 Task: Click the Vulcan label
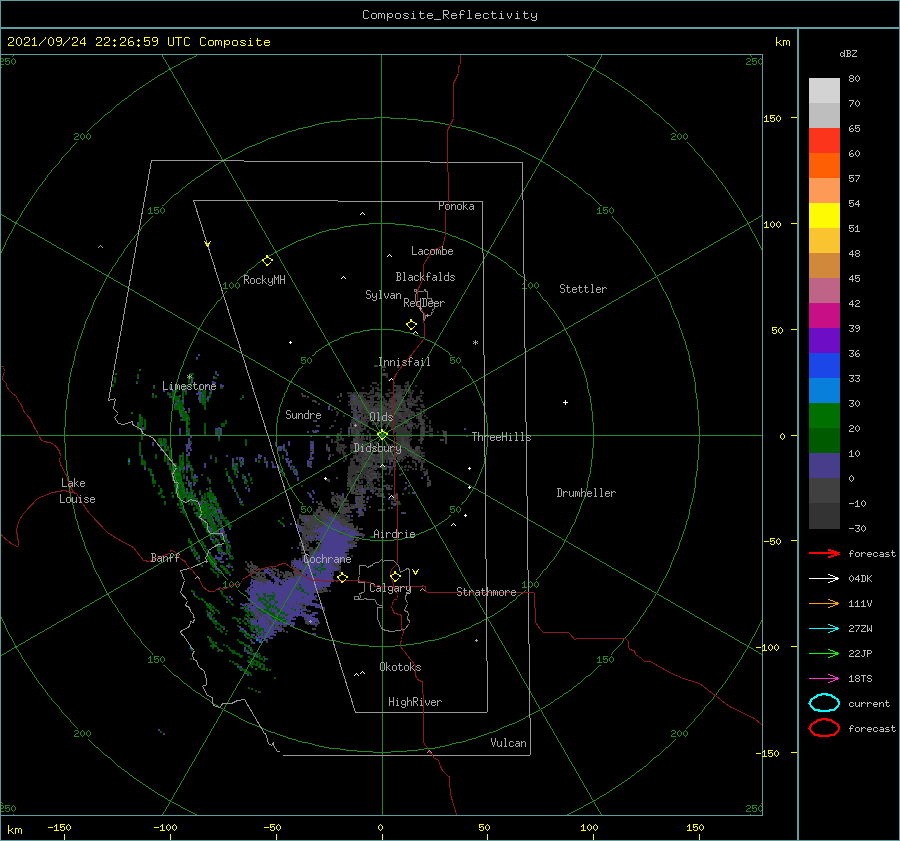tap(509, 743)
